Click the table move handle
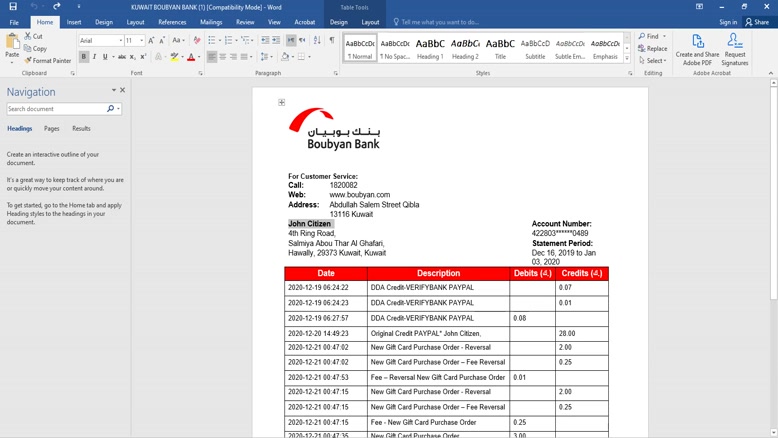The image size is (778, 438). 281,102
